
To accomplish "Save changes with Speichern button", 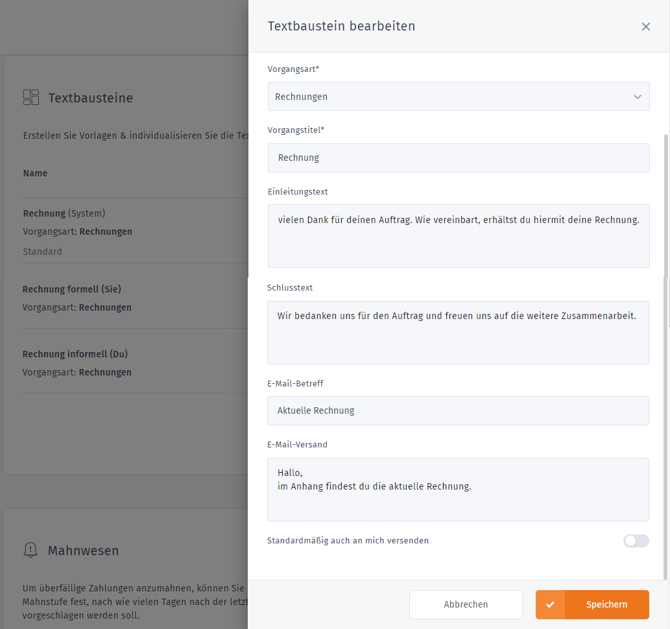I will coord(592,604).
